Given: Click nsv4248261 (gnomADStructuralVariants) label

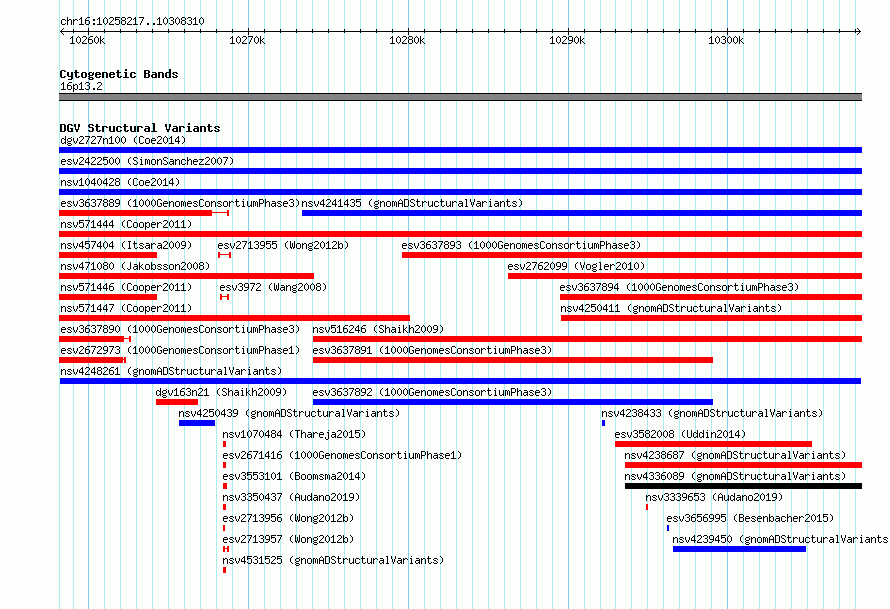Looking at the screenshot, I should [171, 371].
